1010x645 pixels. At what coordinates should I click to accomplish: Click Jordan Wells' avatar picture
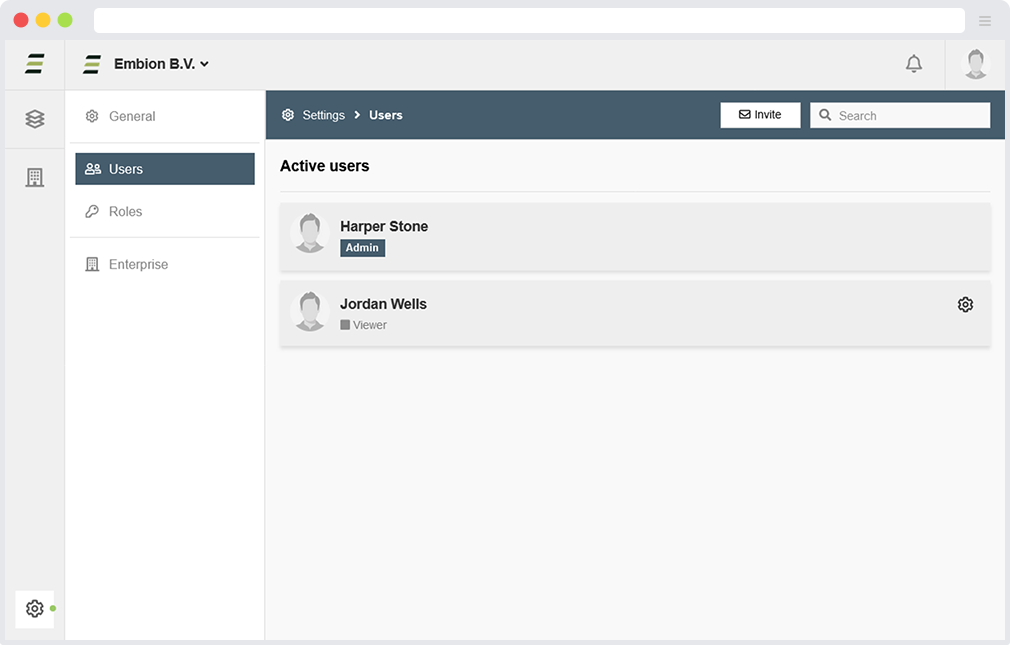(x=310, y=311)
